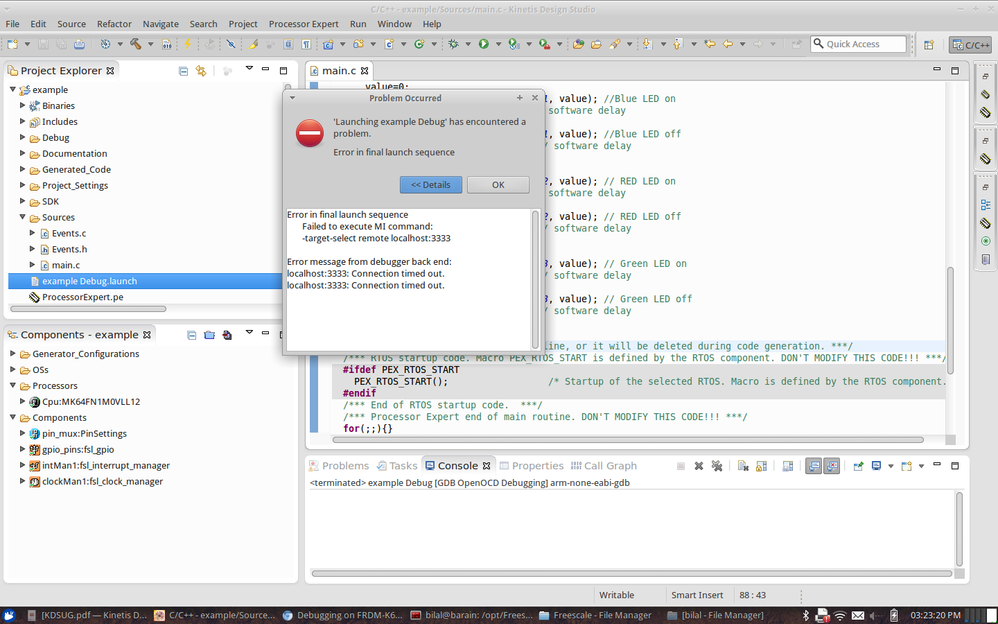Click Remove Launch X in Console toolbar
The height and width of the screenshot is (624, 998).
point(698,466)
